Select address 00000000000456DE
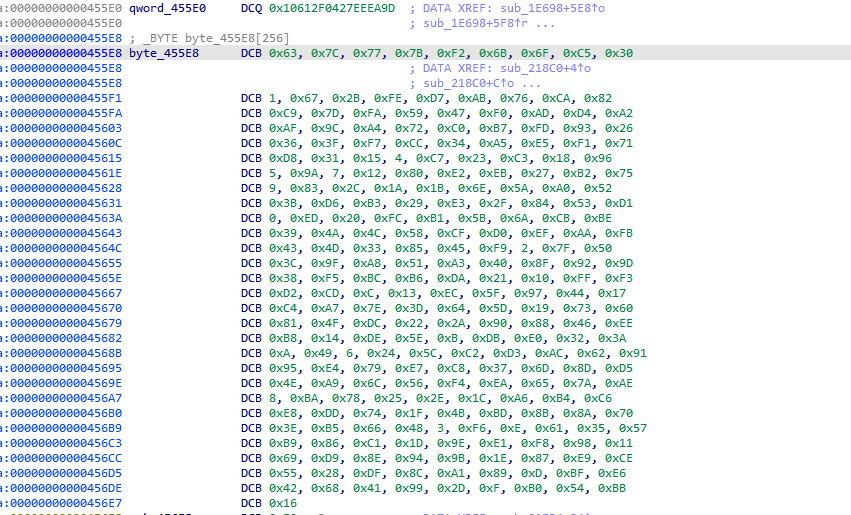 66,488
